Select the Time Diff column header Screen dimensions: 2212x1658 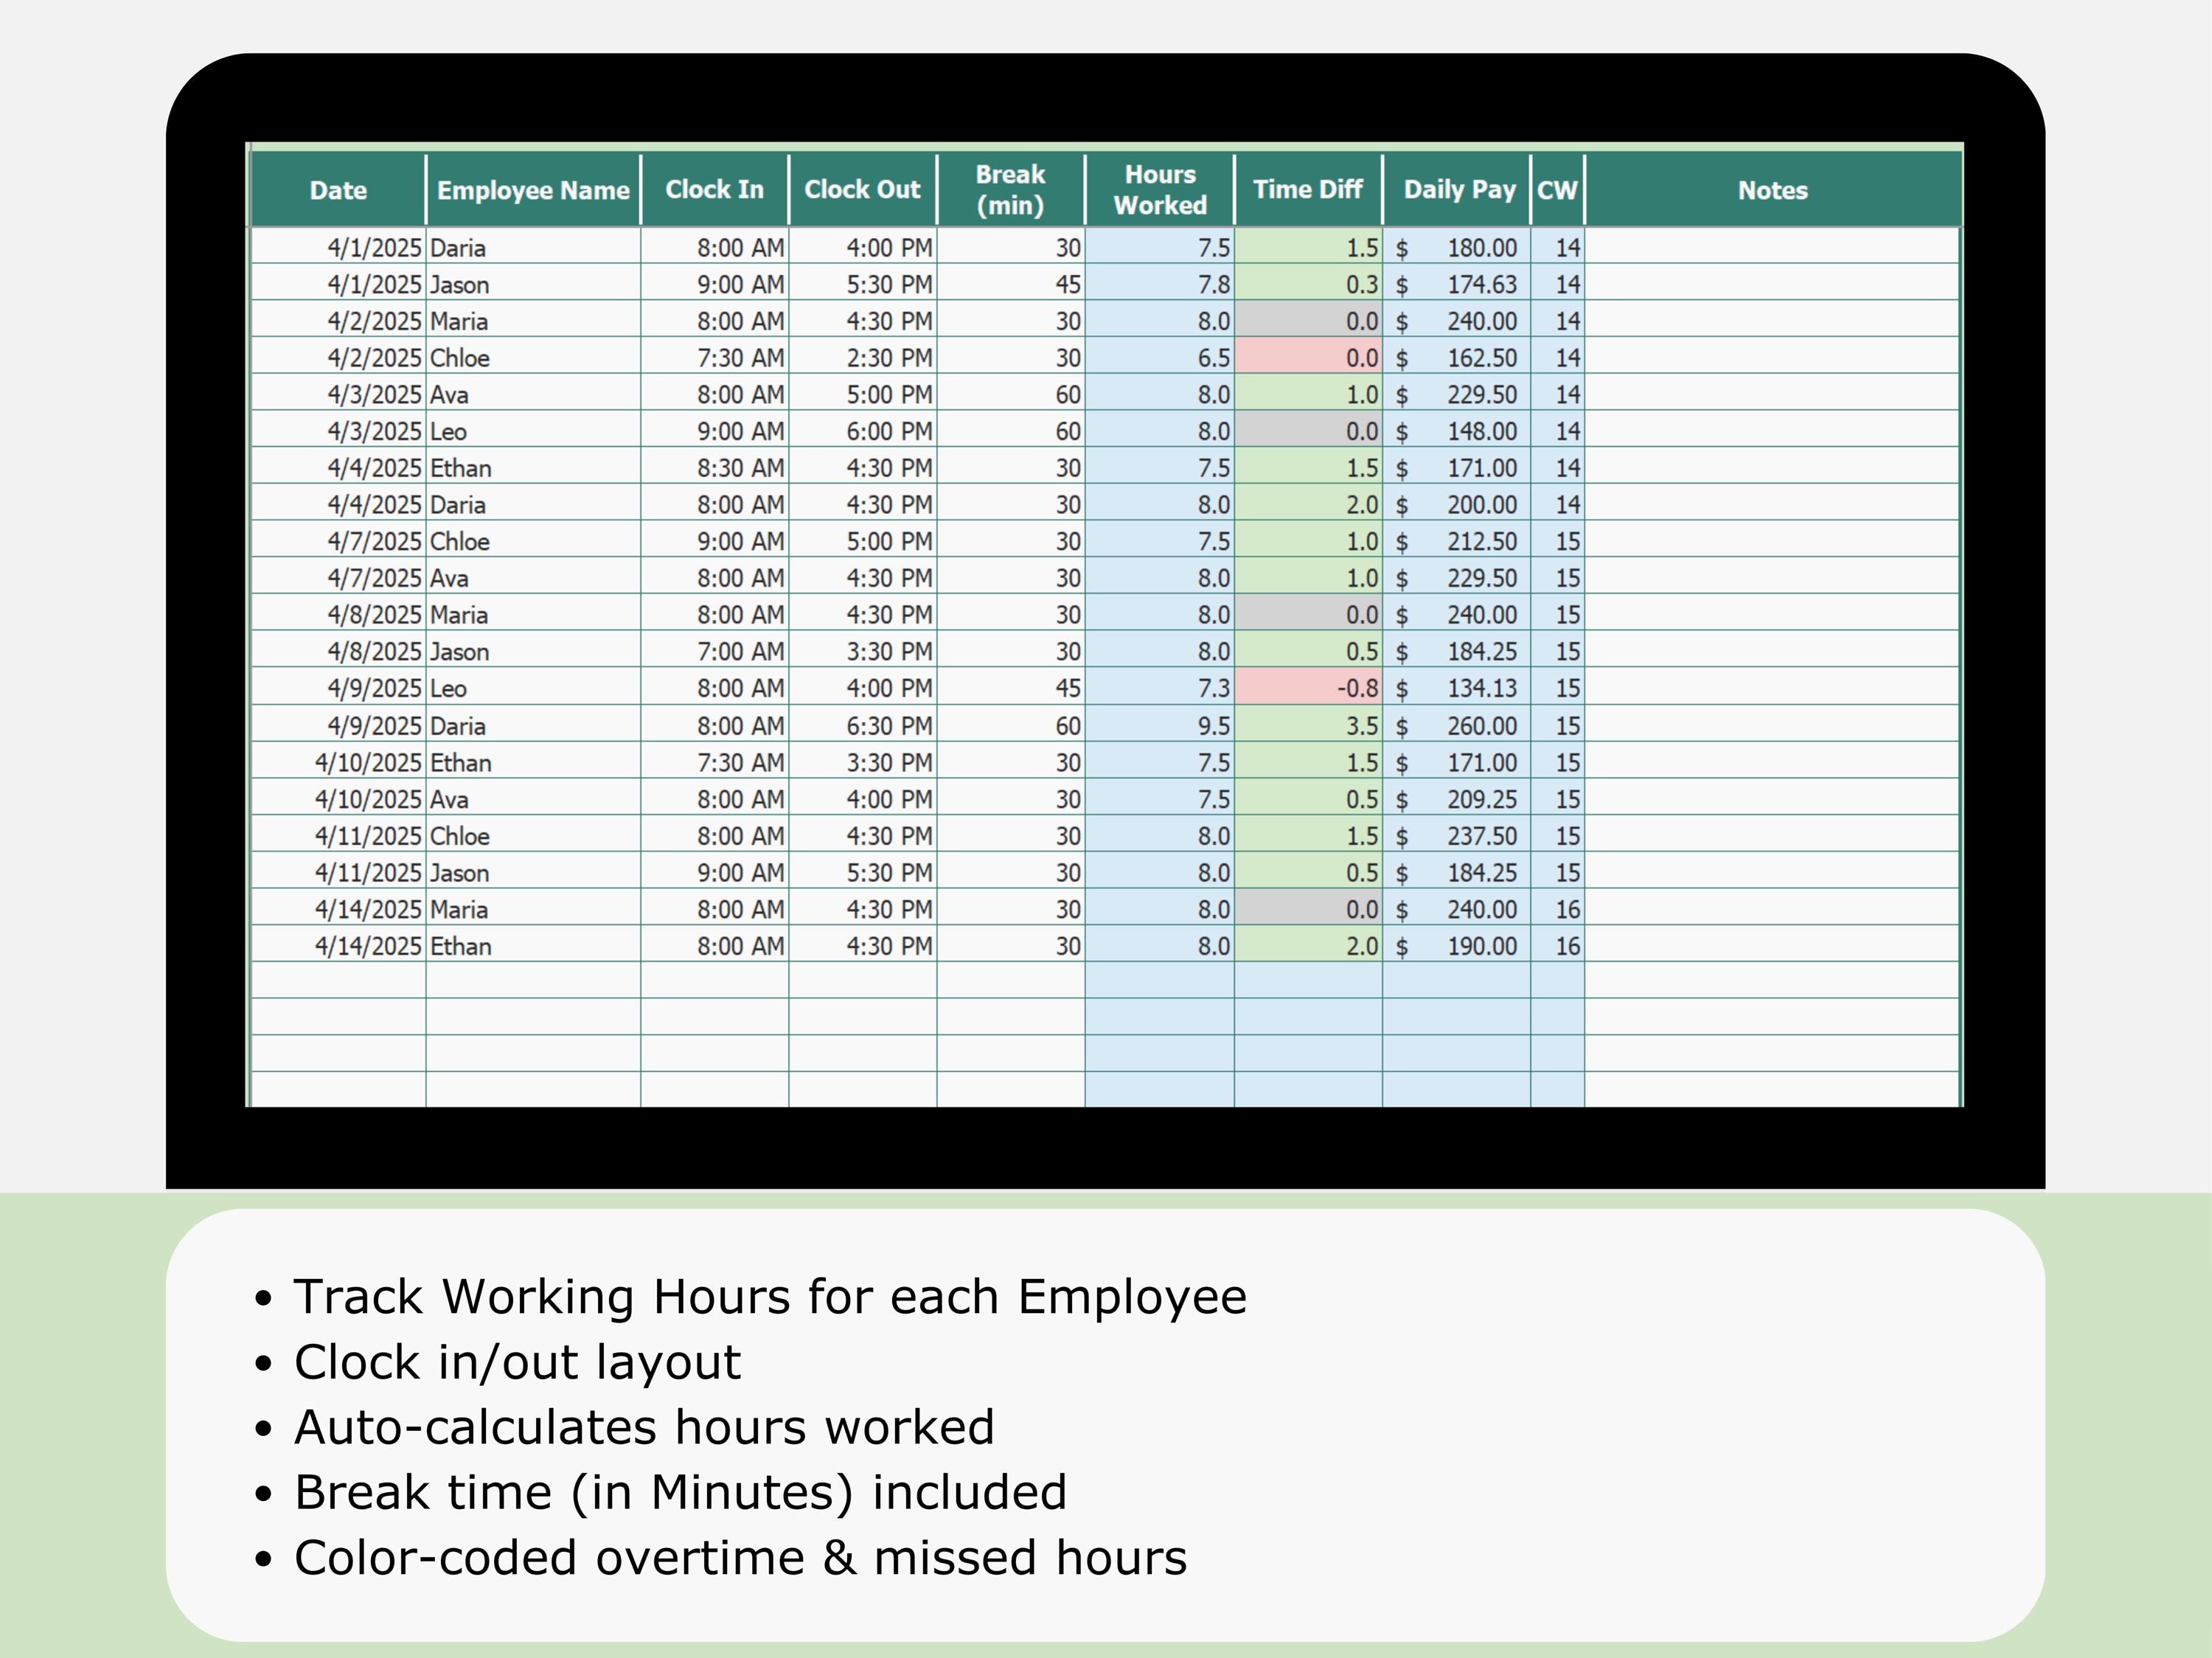pyautogui.click(x=1308, y=190)
